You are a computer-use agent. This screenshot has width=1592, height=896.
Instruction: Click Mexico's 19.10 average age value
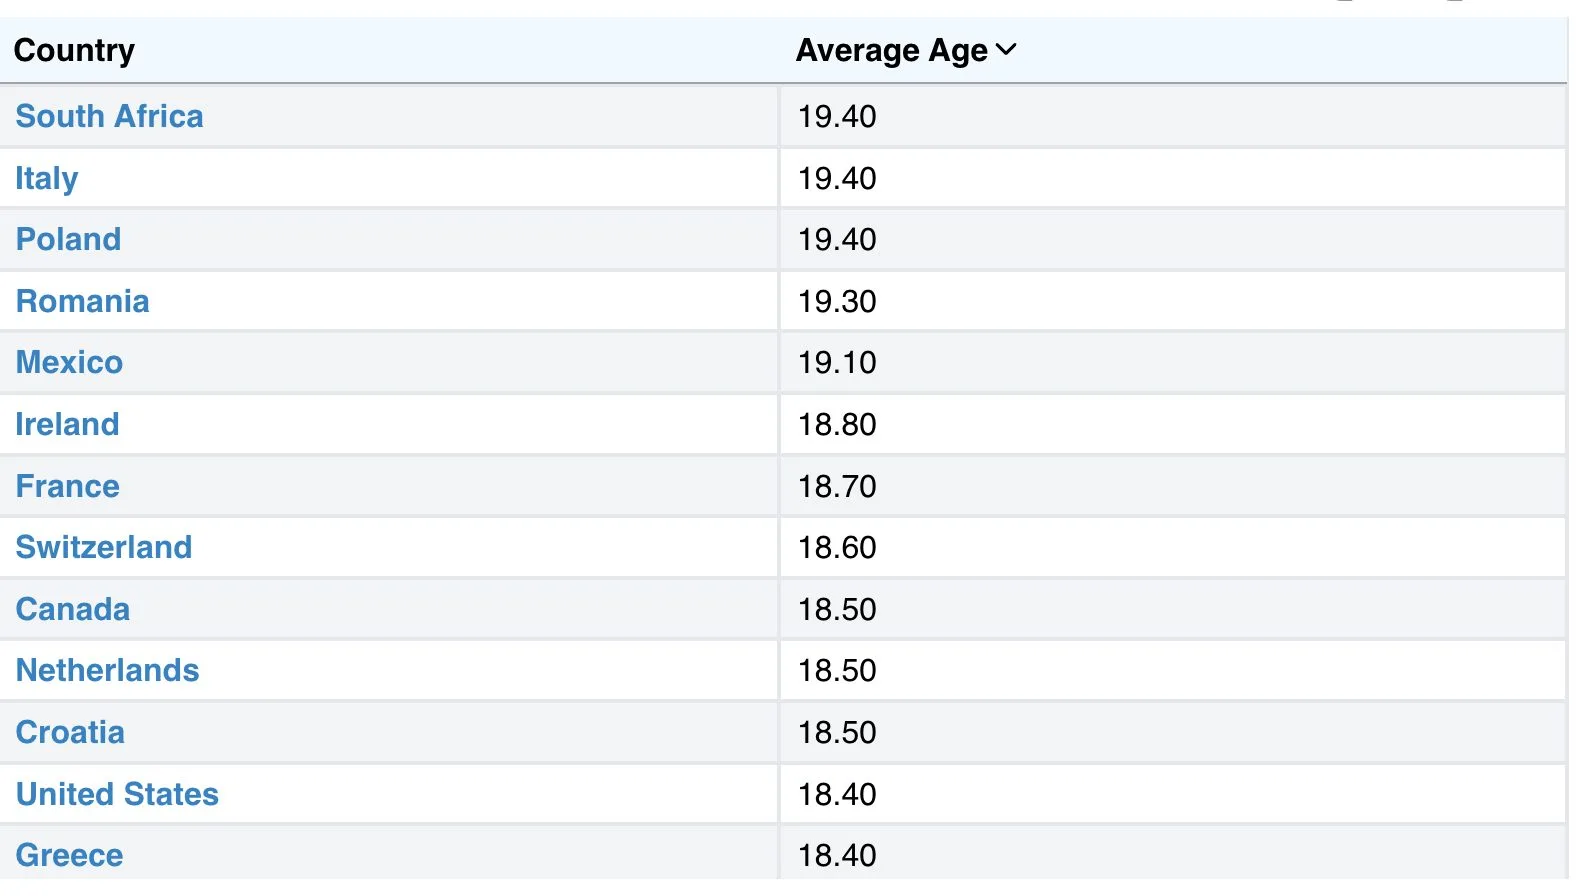click(837, 362)
